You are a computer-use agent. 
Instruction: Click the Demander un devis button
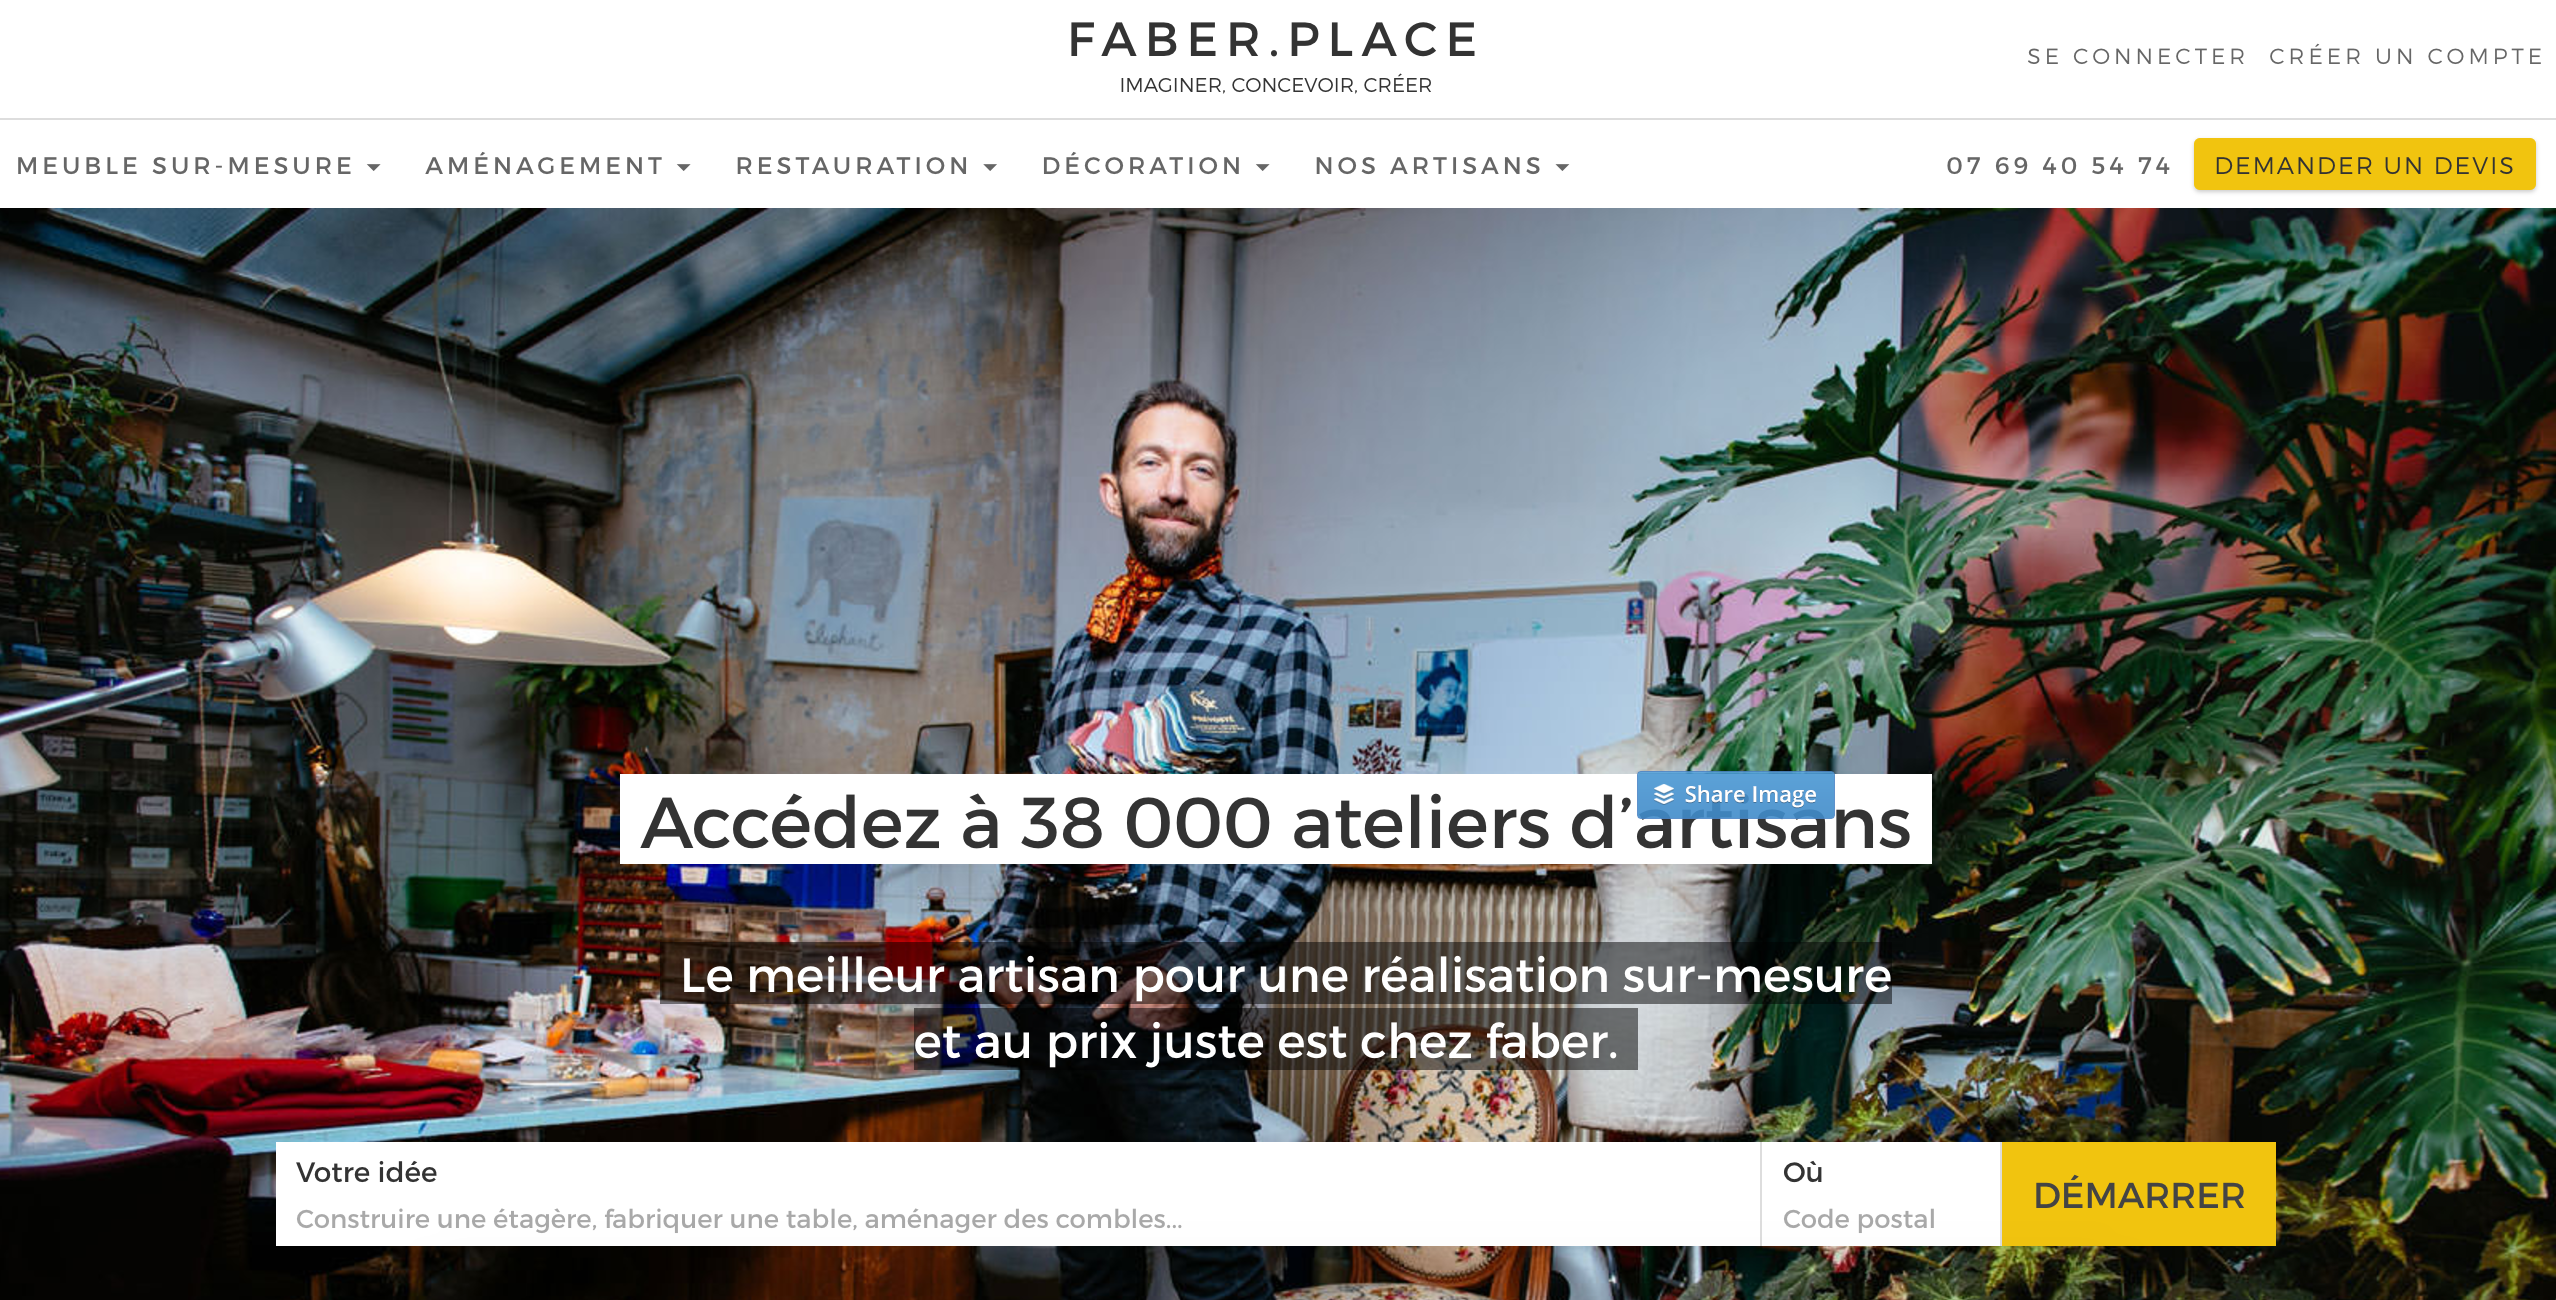pos(2364,165)
